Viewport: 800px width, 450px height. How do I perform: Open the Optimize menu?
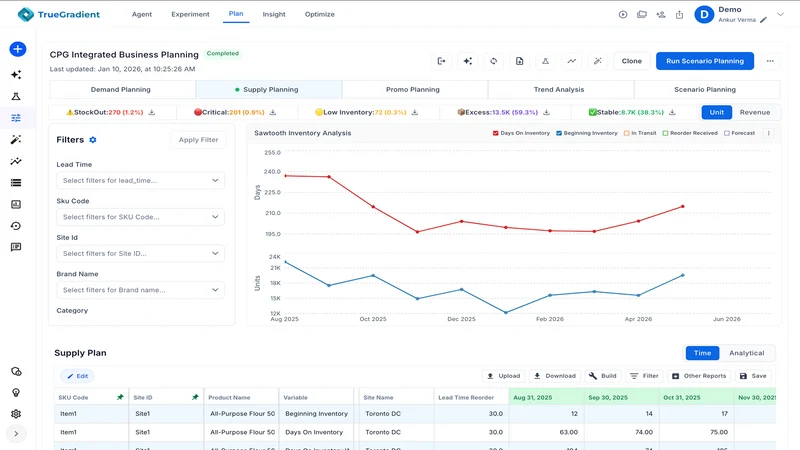pos(319,14)
